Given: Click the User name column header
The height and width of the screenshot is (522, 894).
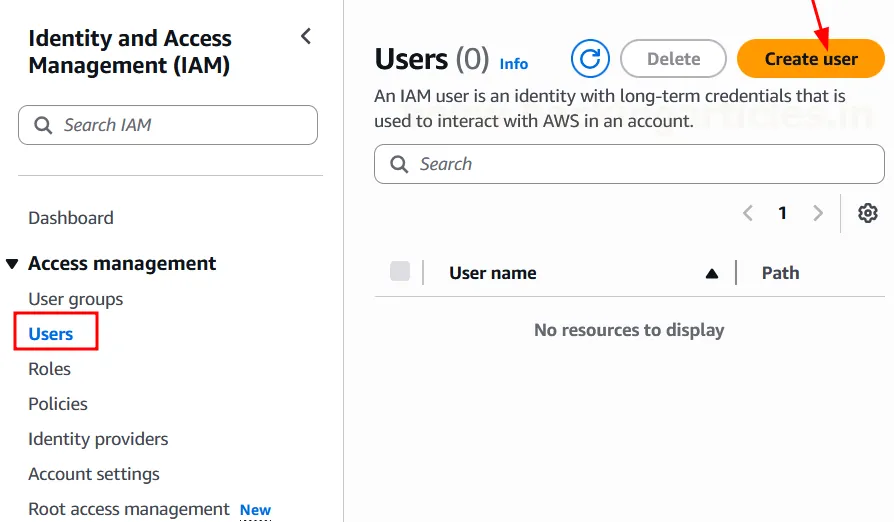Looking at the screenshot, I should click(x=493, y=273).
